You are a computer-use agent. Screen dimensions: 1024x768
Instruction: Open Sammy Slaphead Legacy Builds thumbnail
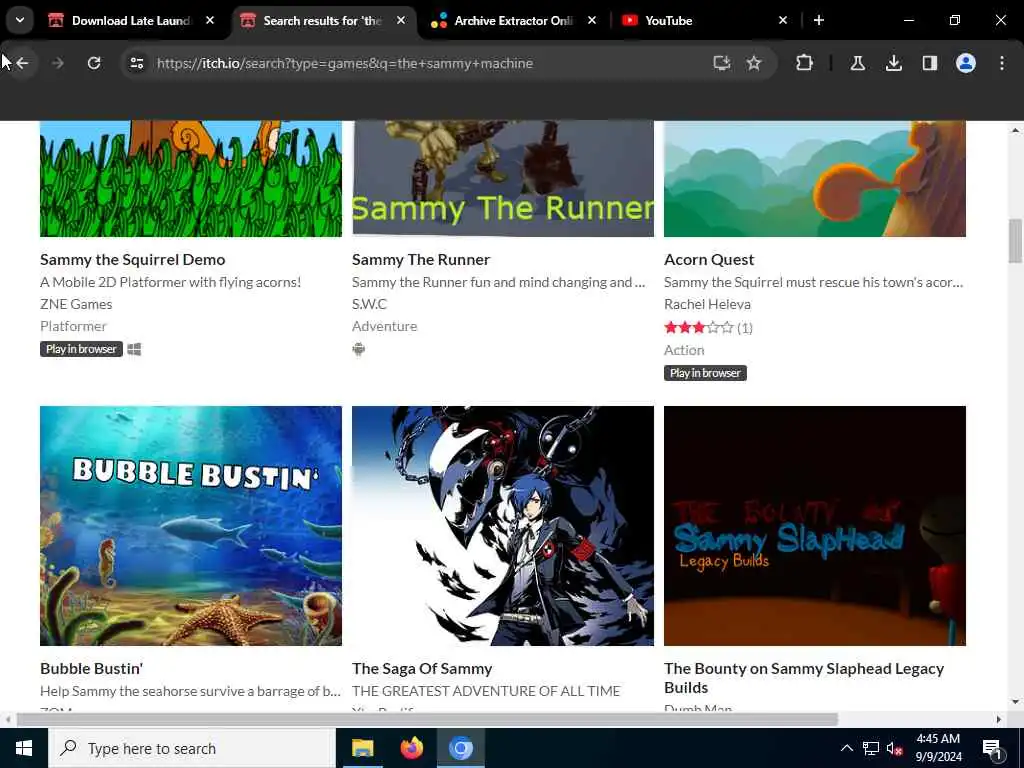point(815,526)
